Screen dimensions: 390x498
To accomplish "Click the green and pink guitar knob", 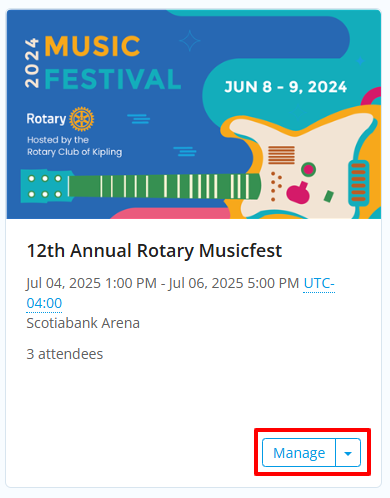I will (x=308, y=170).
